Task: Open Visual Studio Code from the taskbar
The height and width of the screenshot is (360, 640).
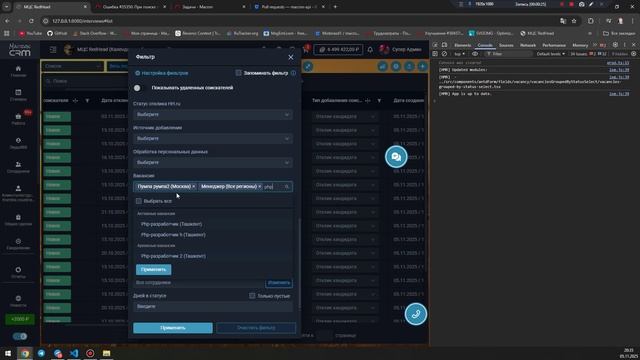Action: (x=74, y=353)
